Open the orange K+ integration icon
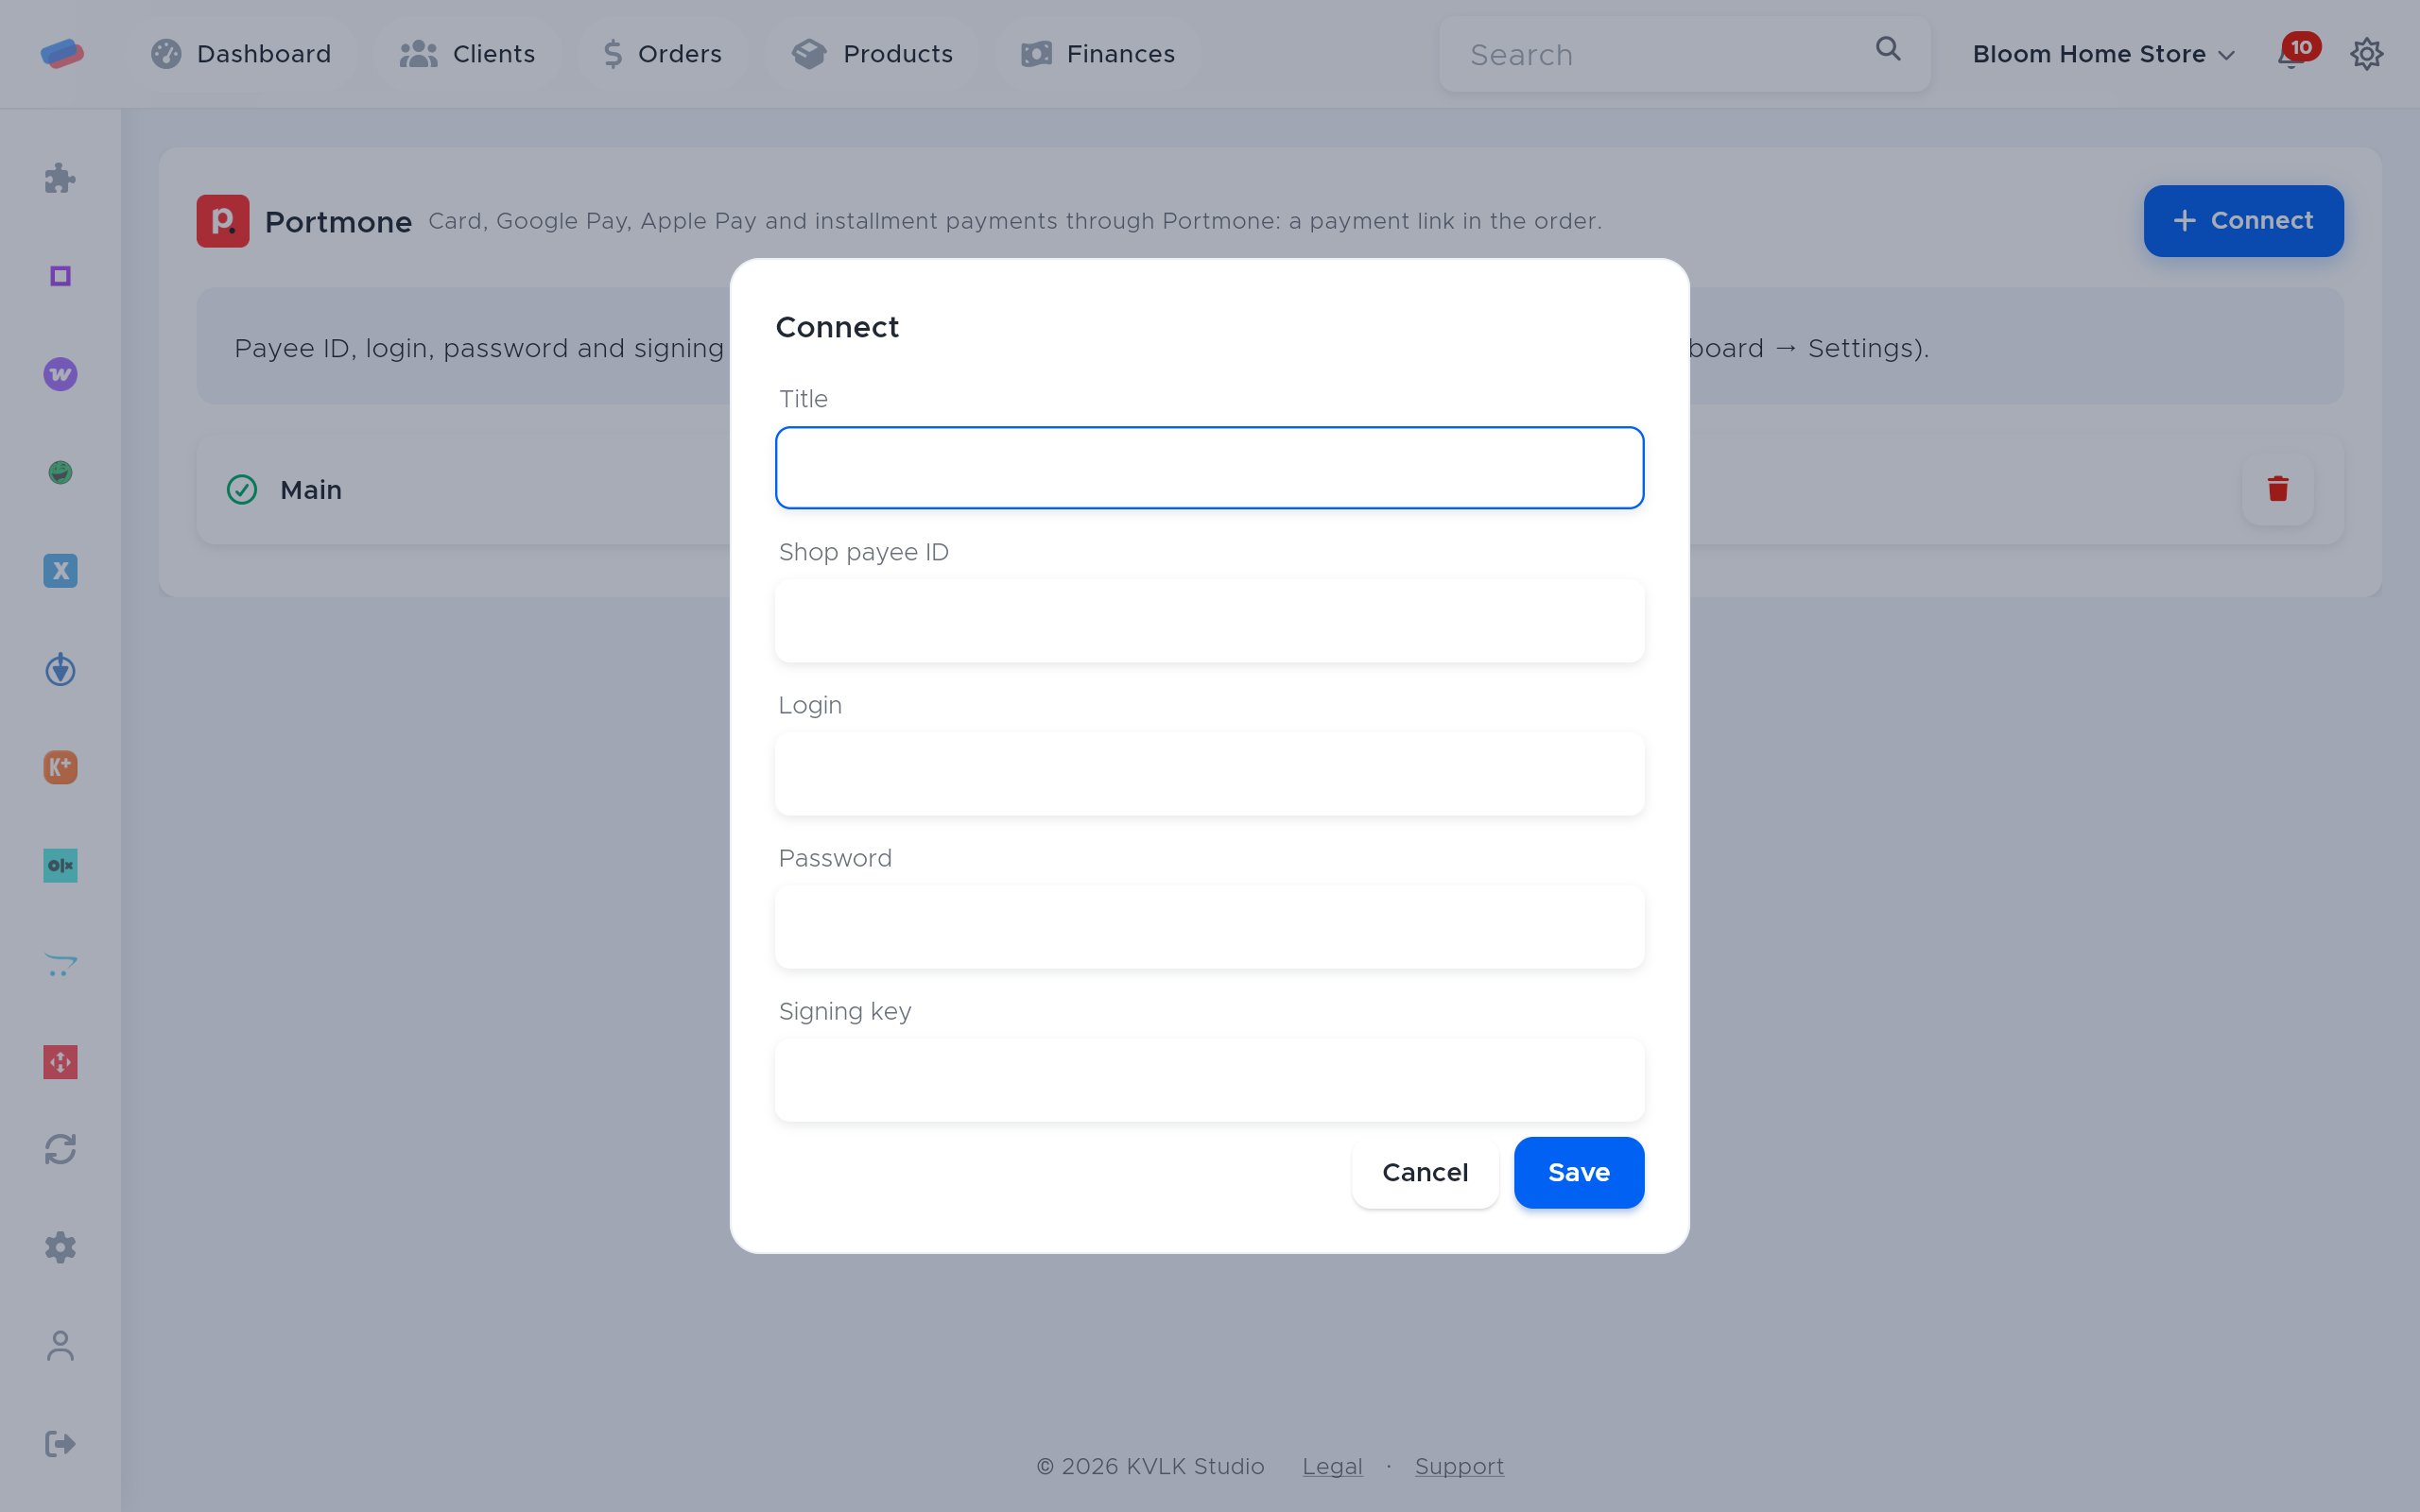2420x1512 pixels. [60, 767]
